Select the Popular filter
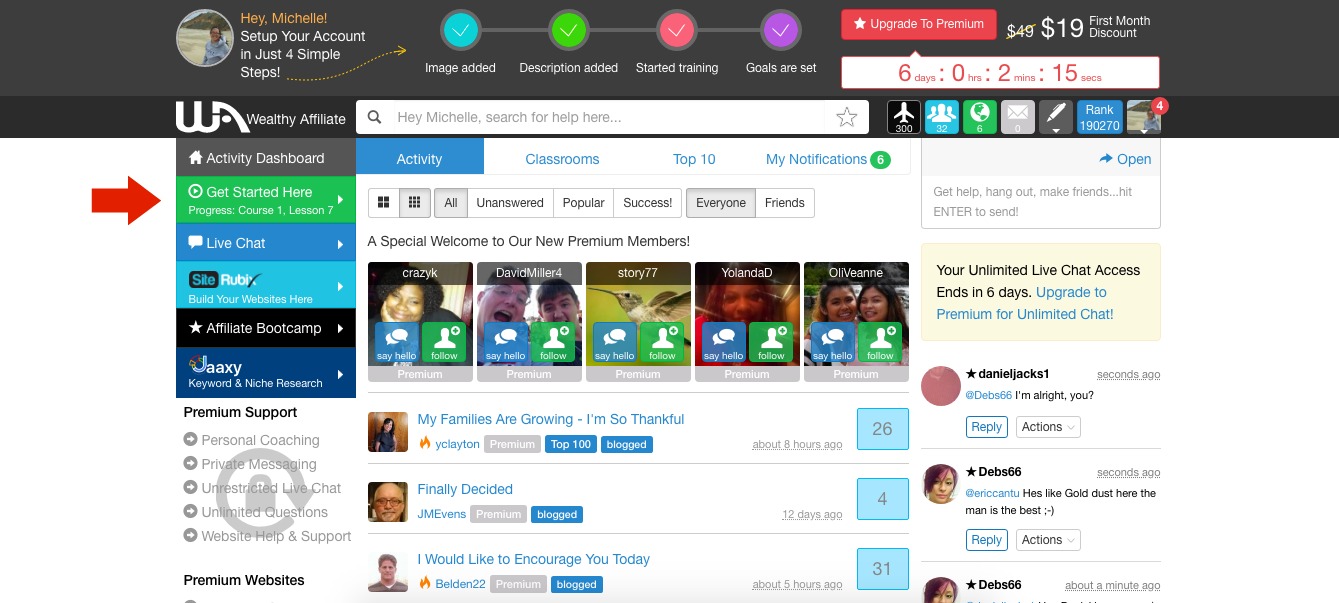Screen dimensions: 1339x603 [583, 203]
